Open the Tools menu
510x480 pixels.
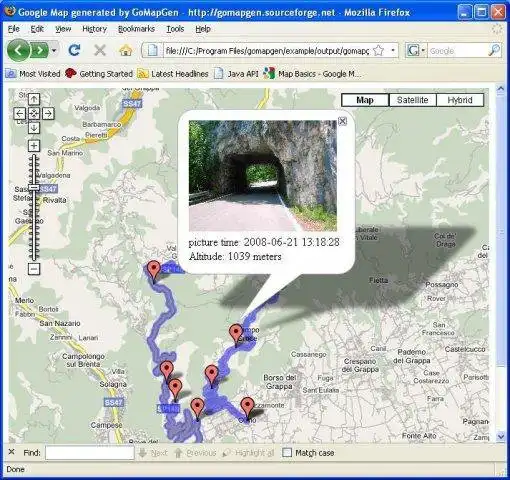[175, 29]
